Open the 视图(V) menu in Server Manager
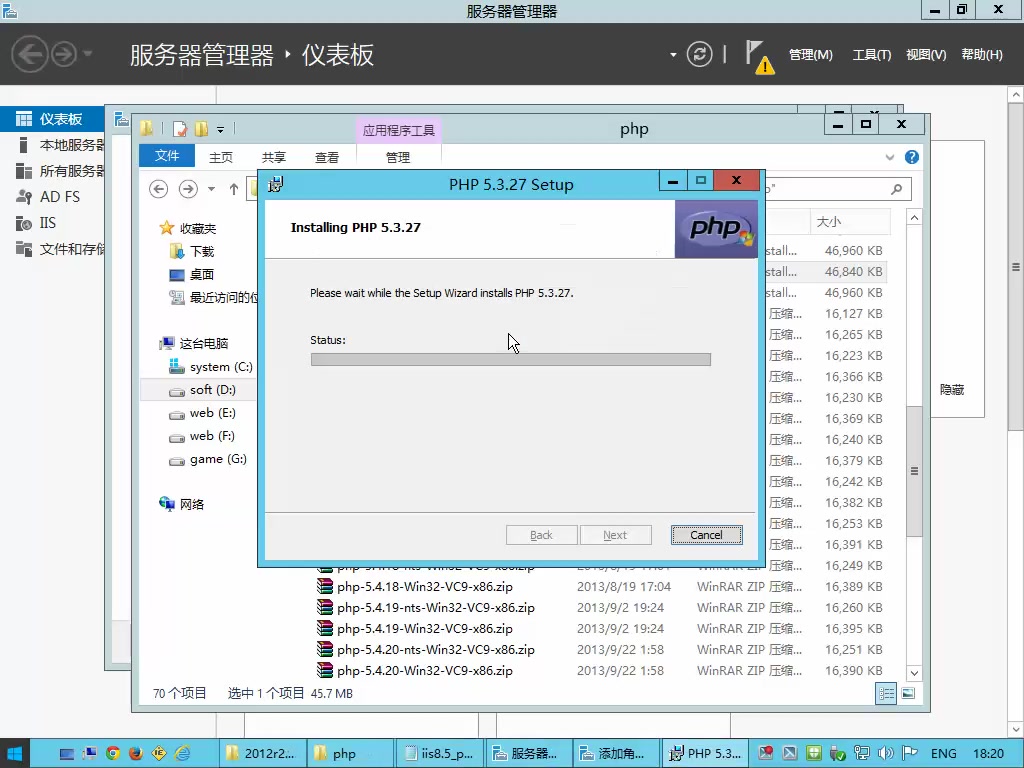This screenshot has width=1024, height=768. point(926,55)
